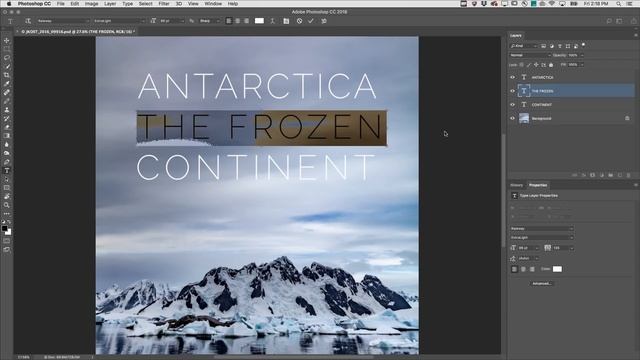Select the Hand tool
This screenshot has height=360, width=640.
(7, 196)
